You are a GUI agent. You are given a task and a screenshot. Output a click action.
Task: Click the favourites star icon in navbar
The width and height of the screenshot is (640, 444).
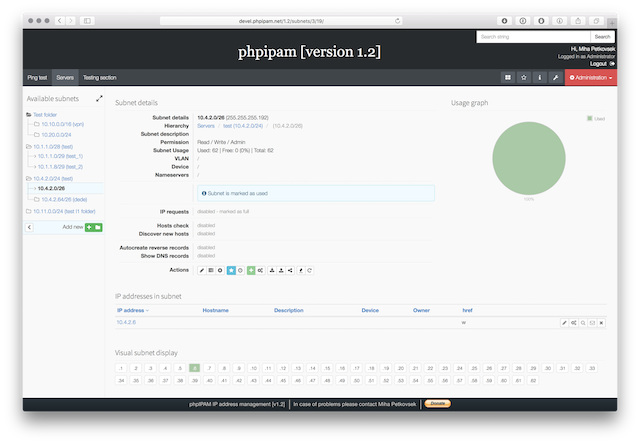click(x=524, y=77)
